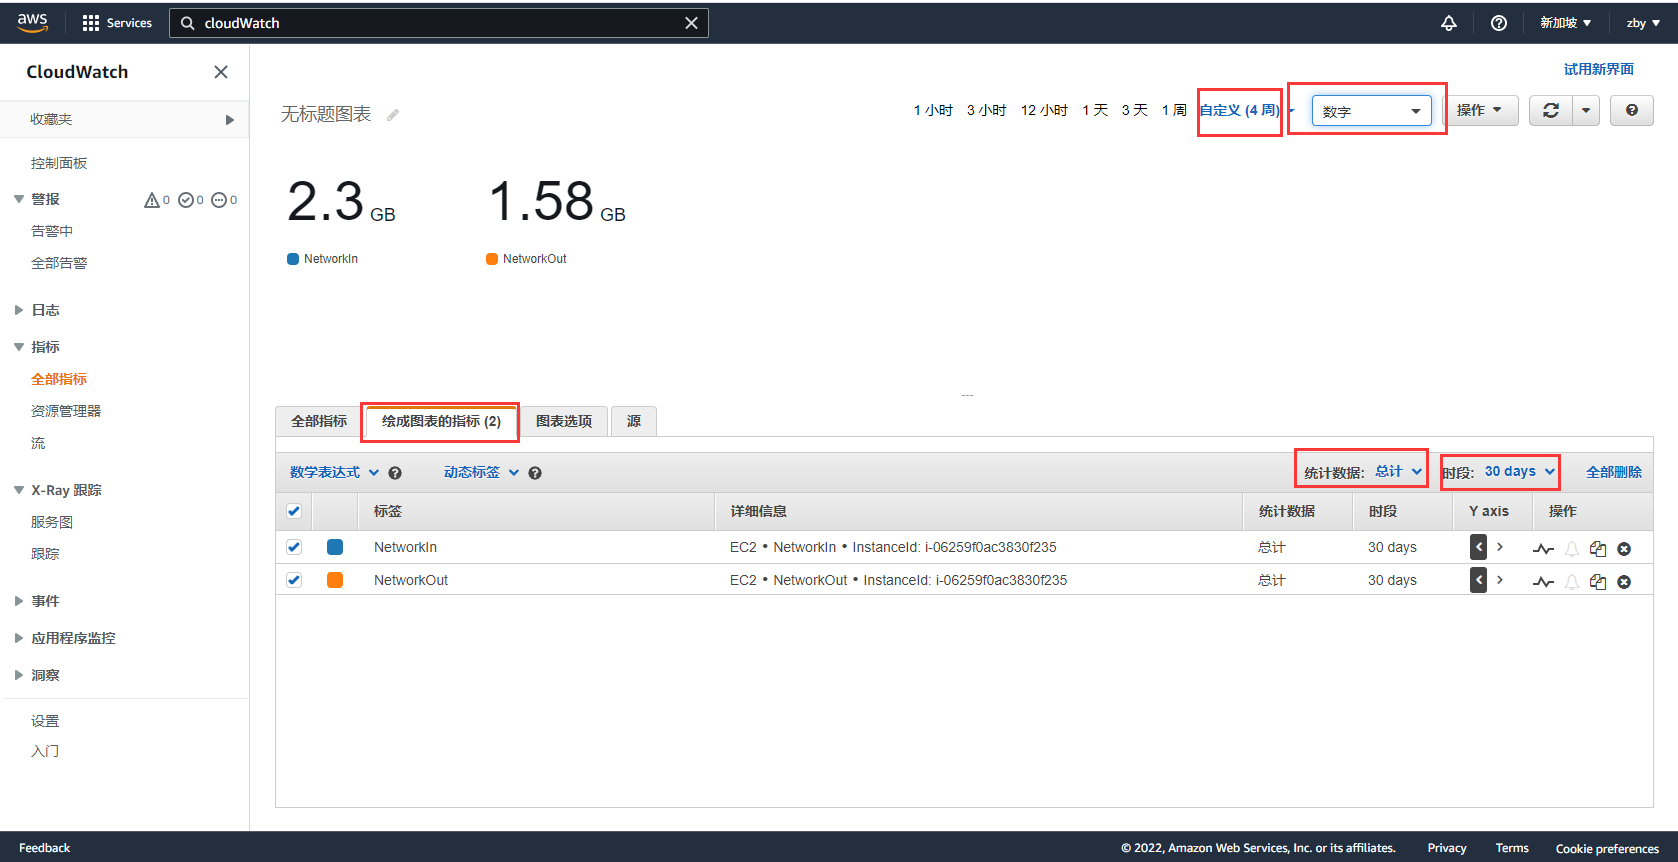Select NetworkIn legend color marker
This screenshot has height=862, width=1678.
click(x=293, y=259)
